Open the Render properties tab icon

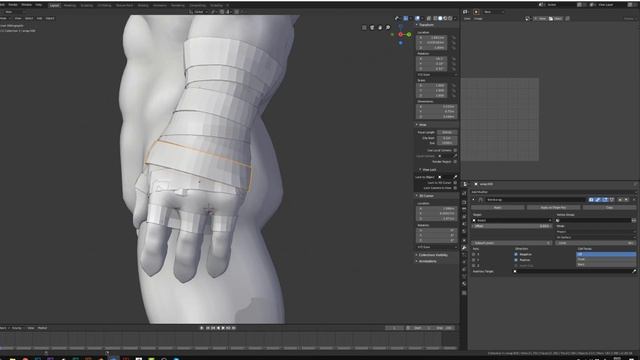(x=464, y=202)
